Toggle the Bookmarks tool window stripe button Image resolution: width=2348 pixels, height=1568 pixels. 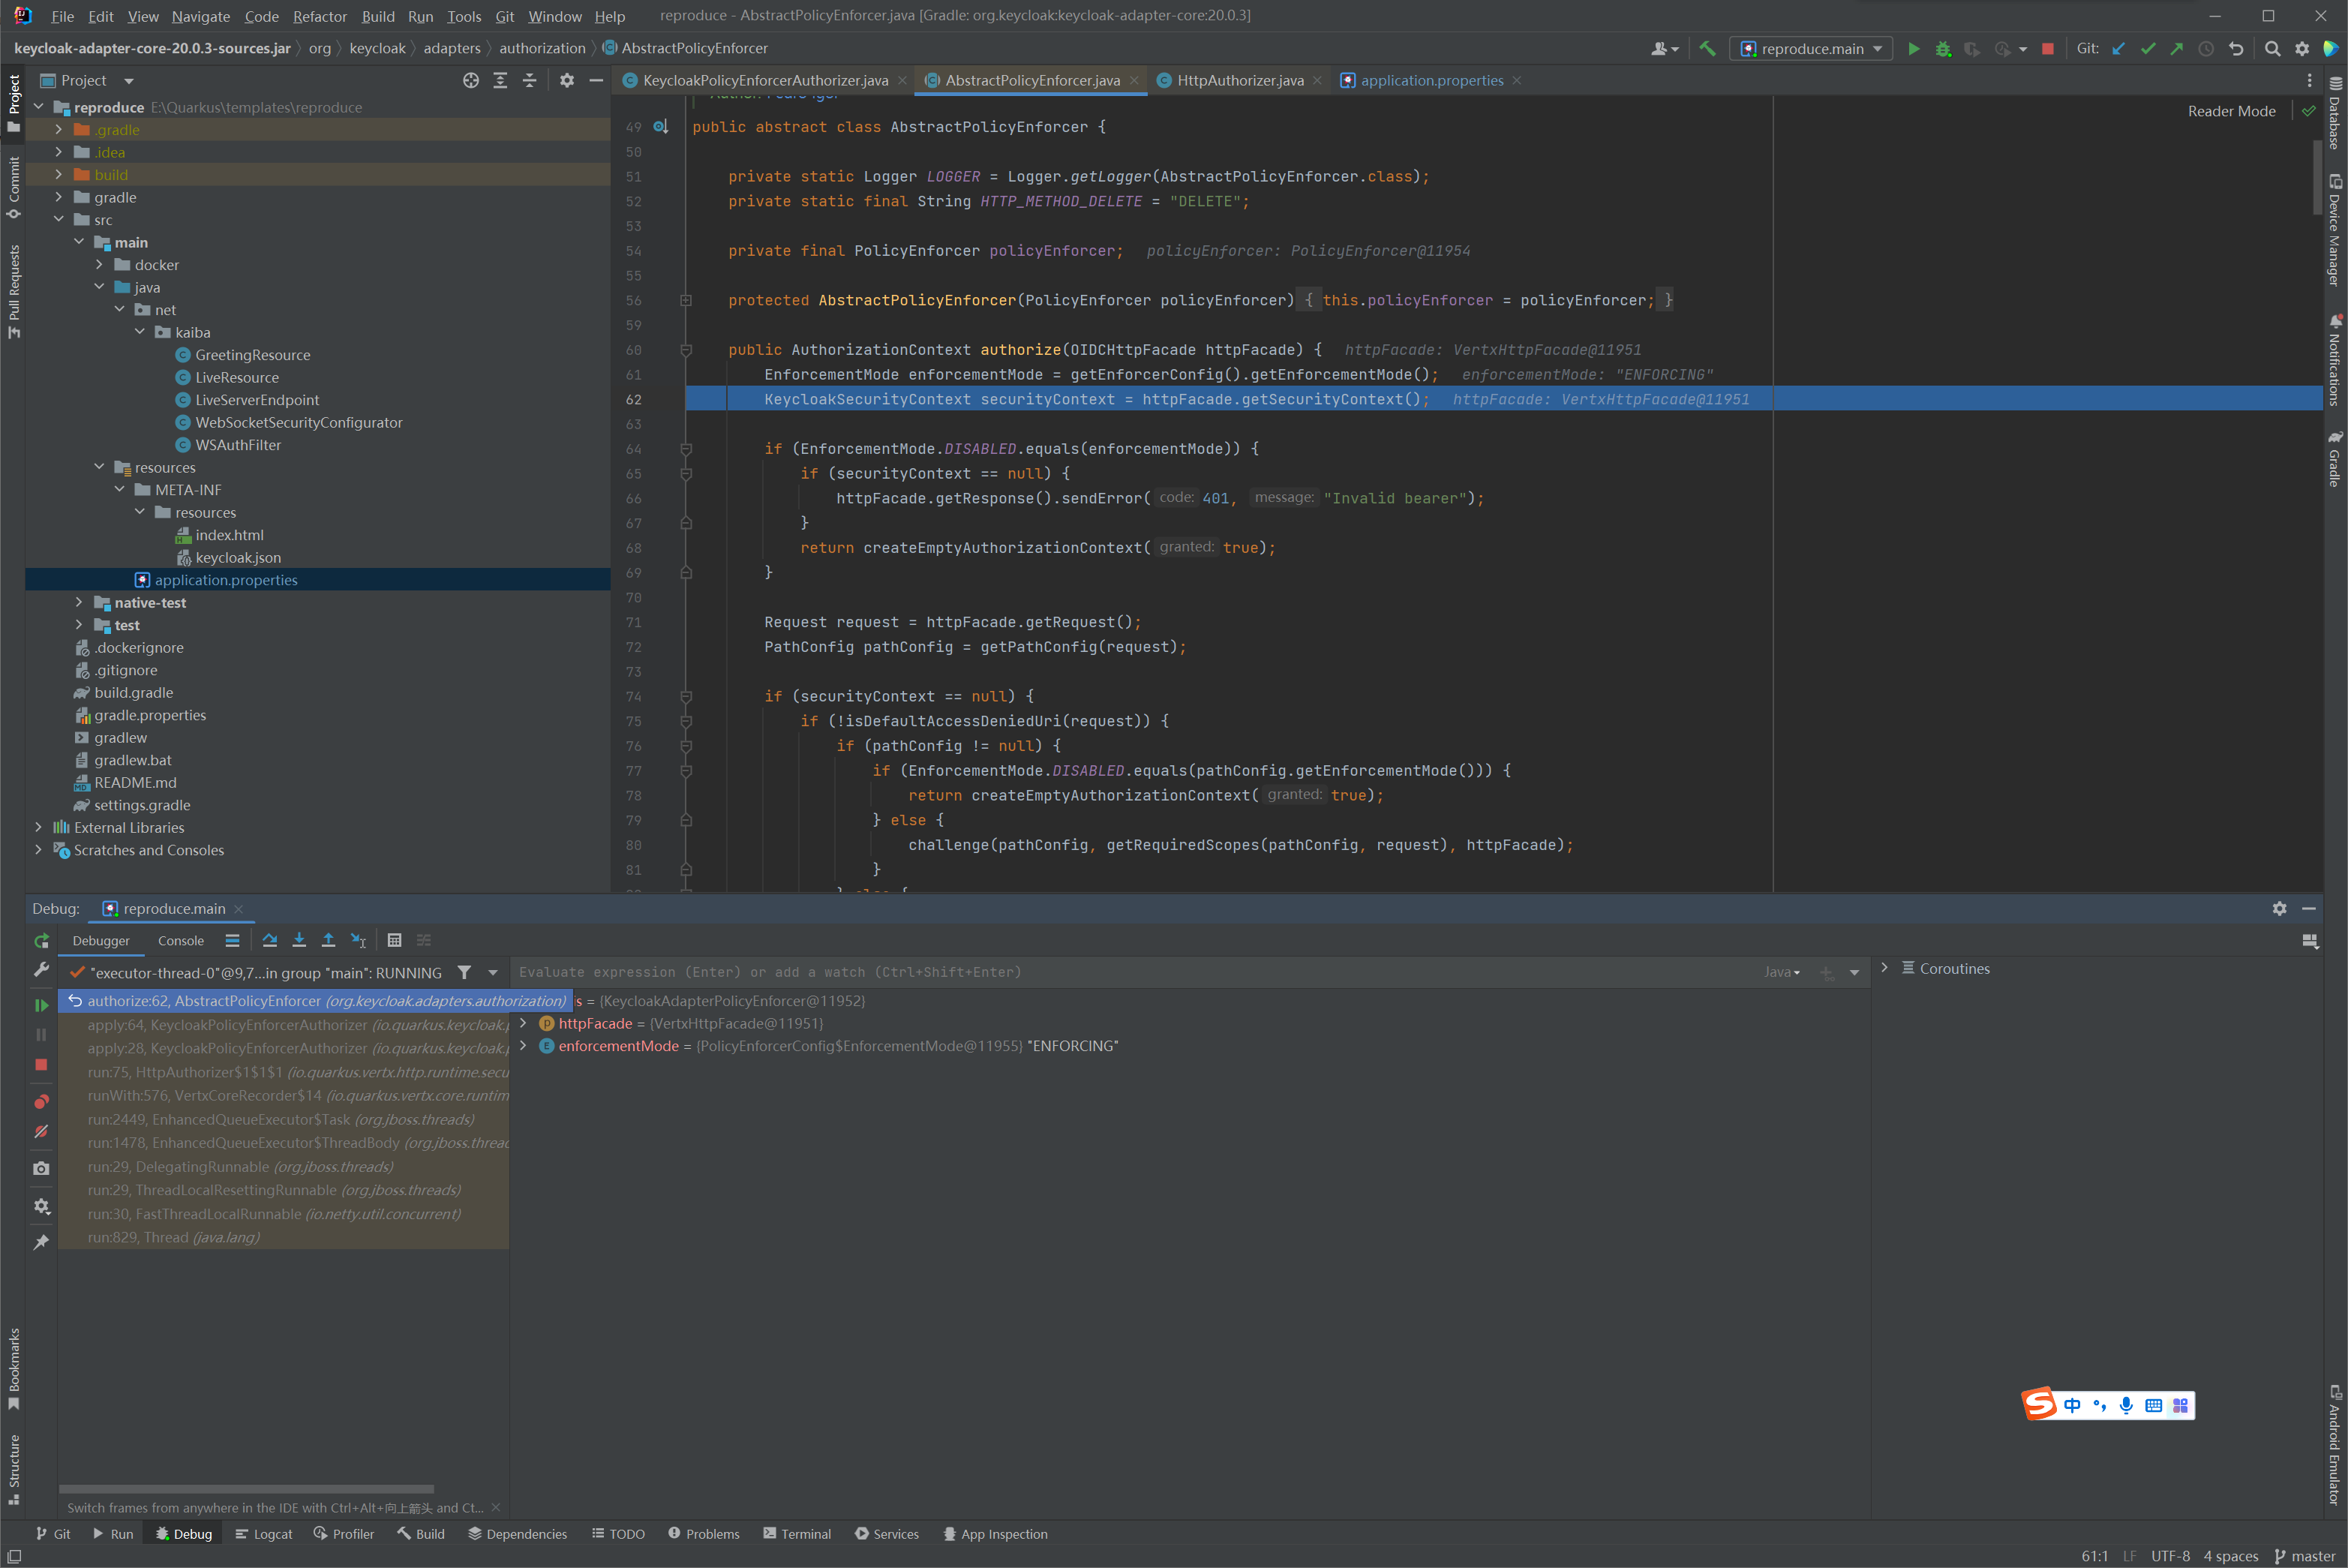click(14, 1368)
